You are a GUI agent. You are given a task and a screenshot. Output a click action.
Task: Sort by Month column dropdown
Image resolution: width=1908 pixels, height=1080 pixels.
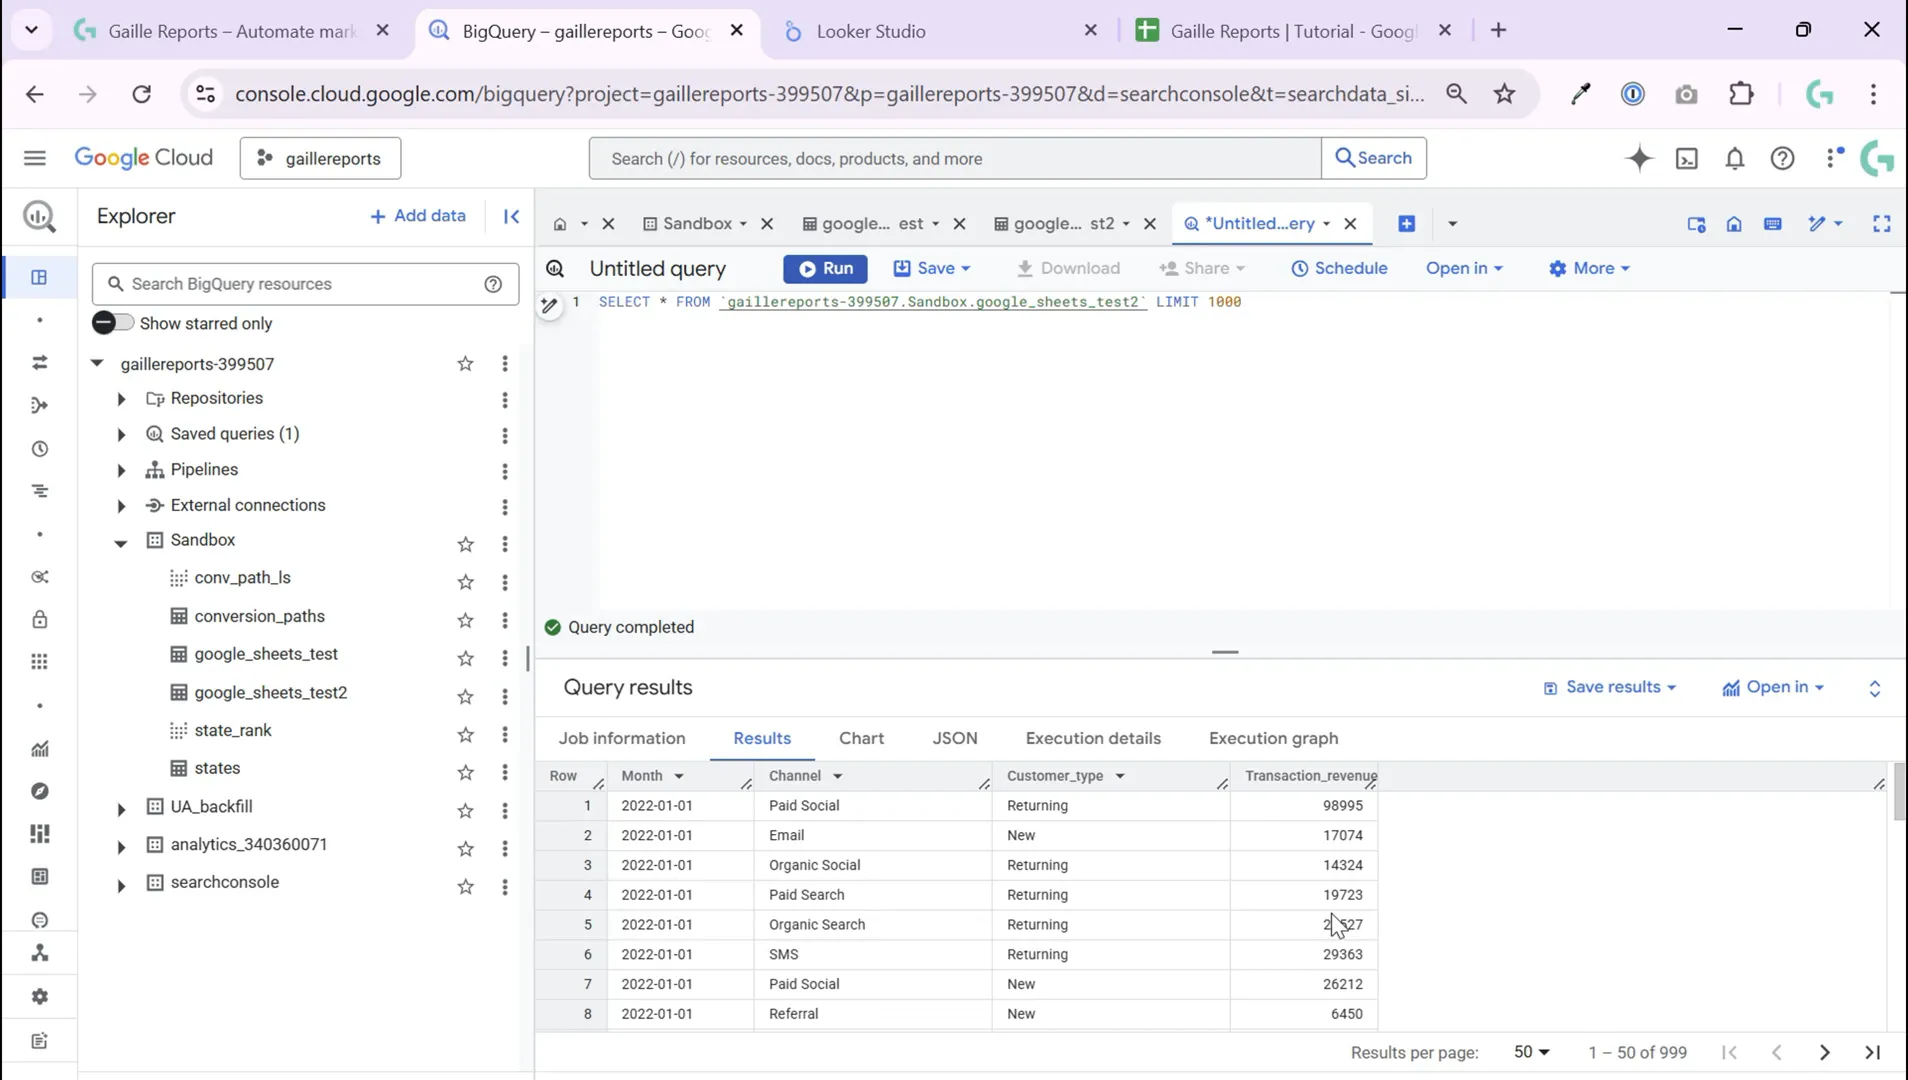[679, 776]
